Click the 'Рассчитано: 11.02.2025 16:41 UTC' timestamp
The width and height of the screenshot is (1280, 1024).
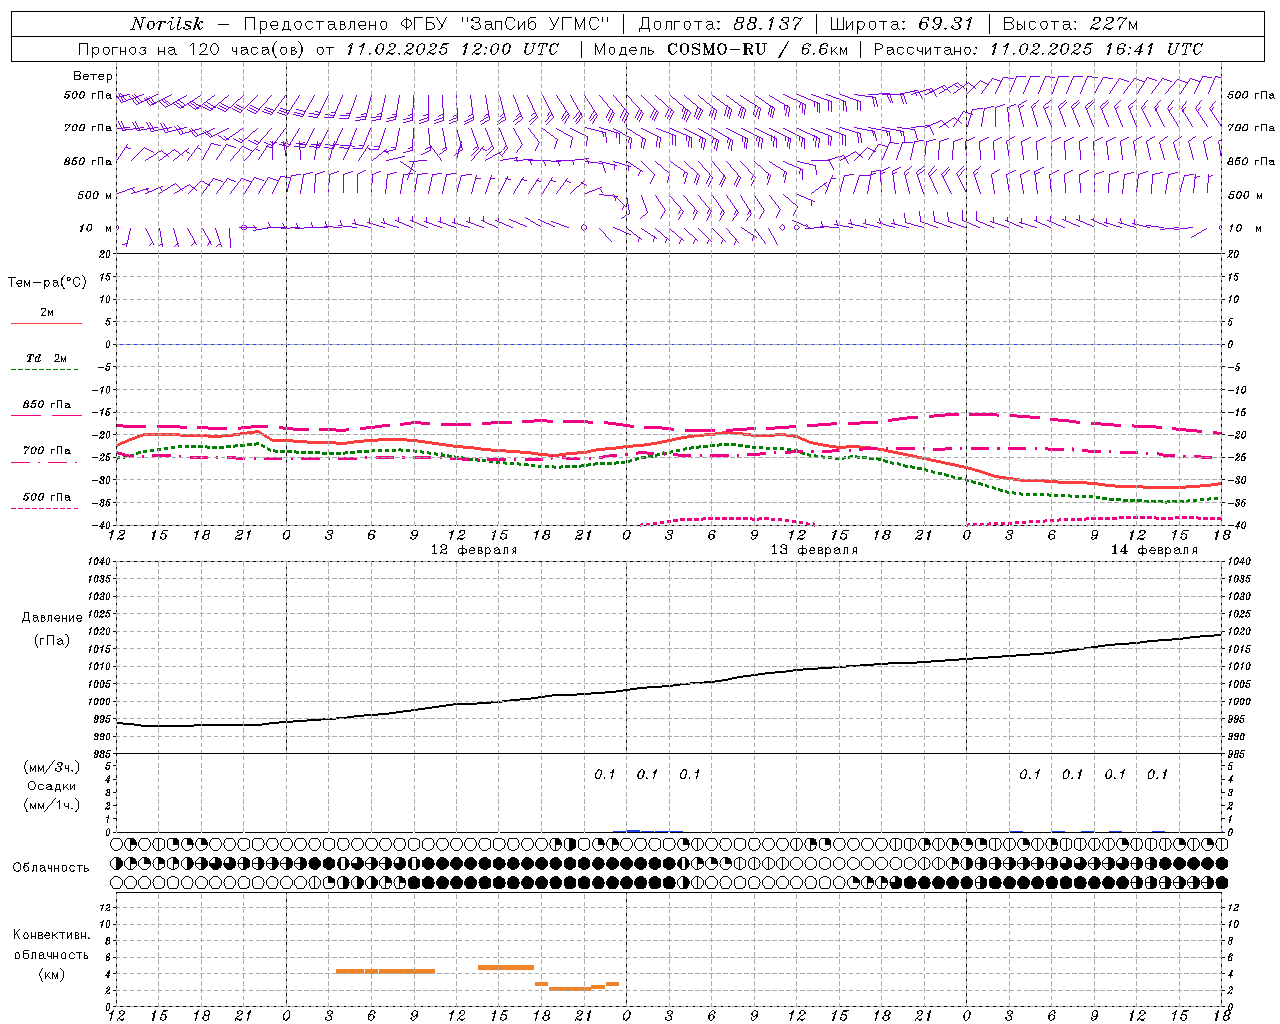coord(1038,49)
